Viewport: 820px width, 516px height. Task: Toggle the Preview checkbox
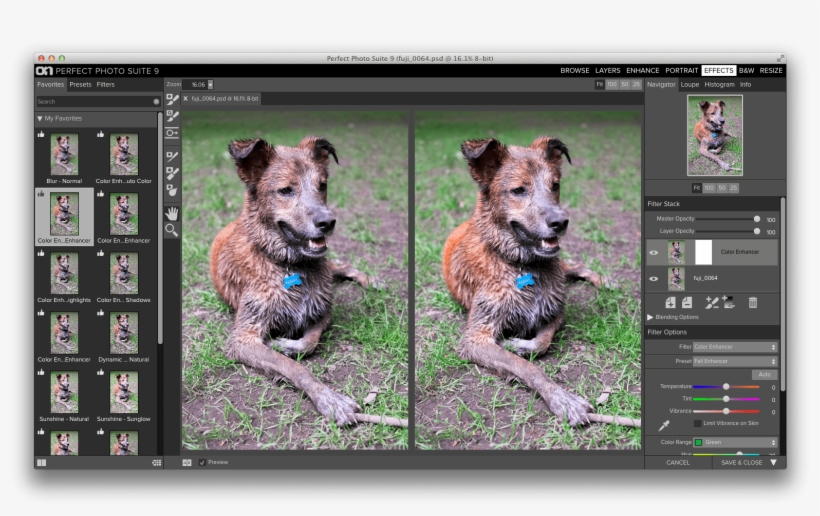[202, 462]
